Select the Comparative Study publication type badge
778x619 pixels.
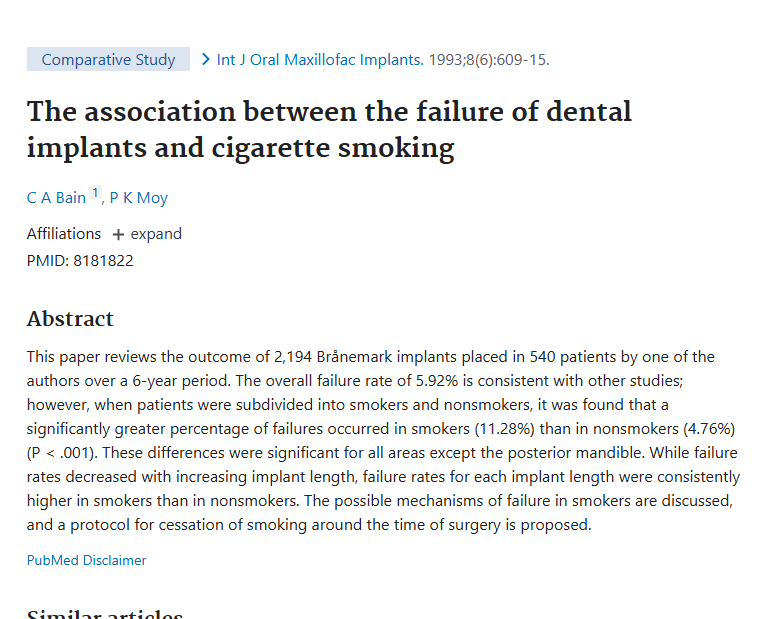click(x=108, y=59)
